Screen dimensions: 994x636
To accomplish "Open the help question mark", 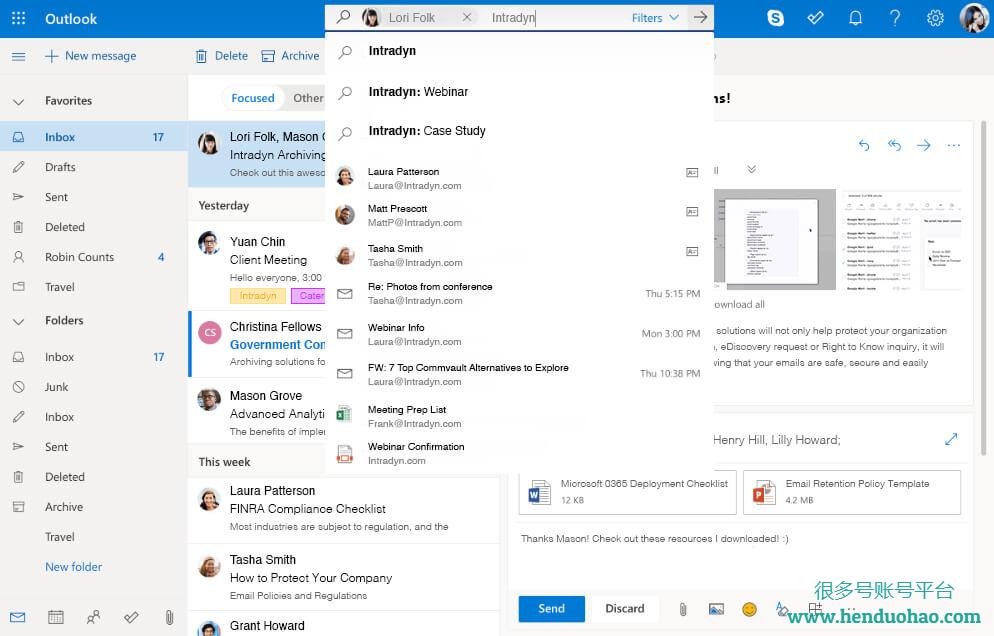I will pyautogui.click(x=894, y=18).
